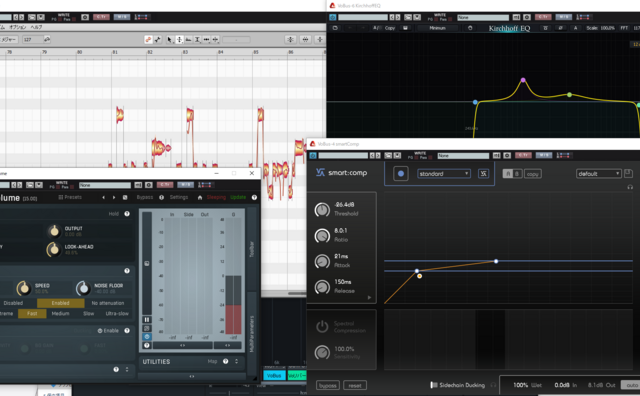Screen dimensions: 640x396
Task: Select the Melodyne amplitude tool
Action: click(197, 40)
